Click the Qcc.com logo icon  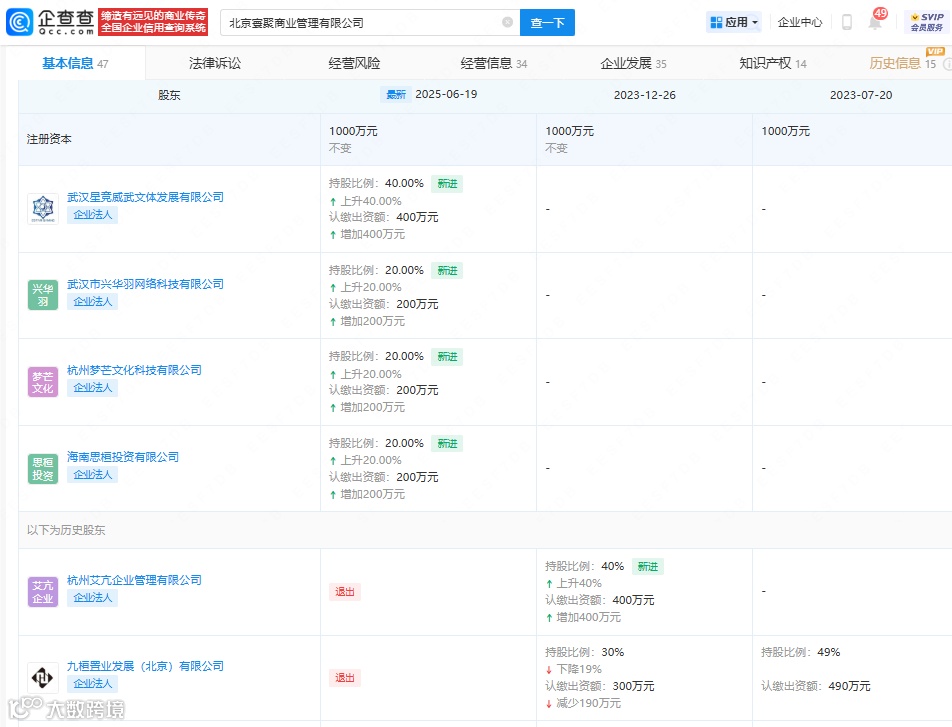pos(19,22)
